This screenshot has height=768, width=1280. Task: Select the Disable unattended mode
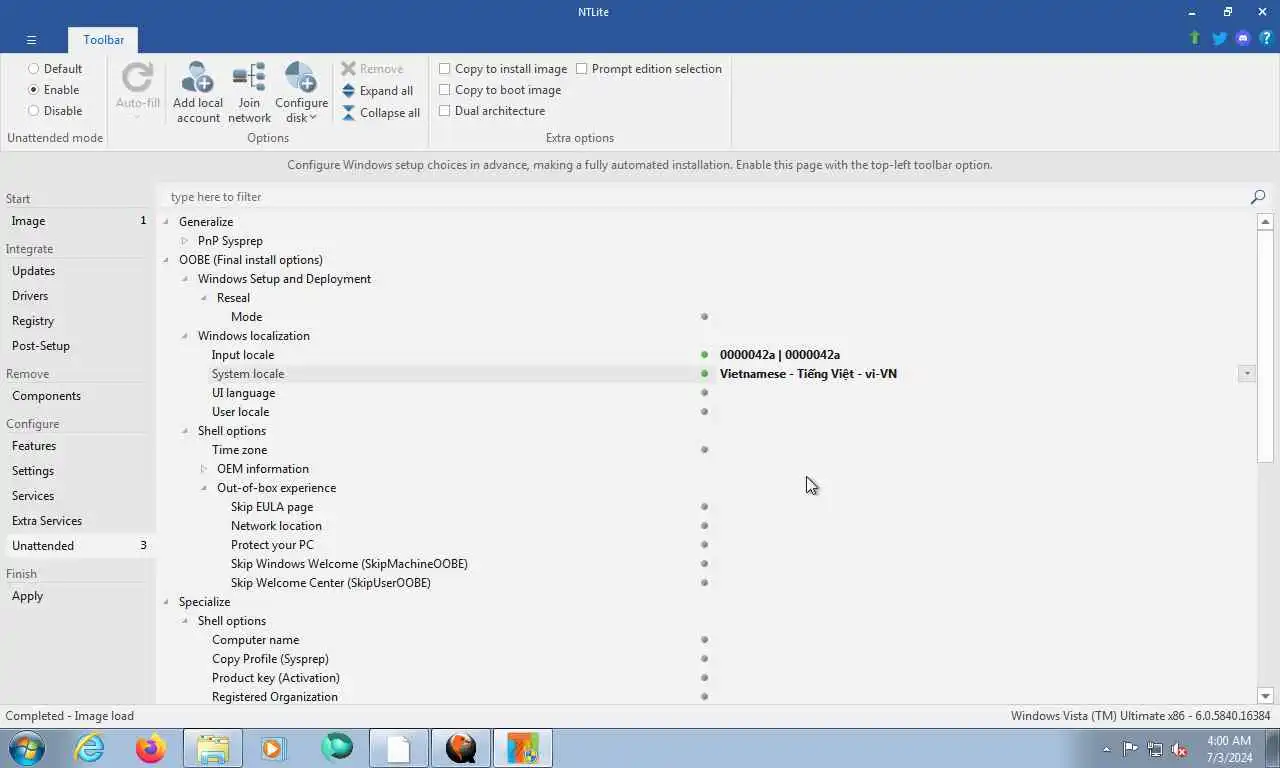(x=55, y=111)
